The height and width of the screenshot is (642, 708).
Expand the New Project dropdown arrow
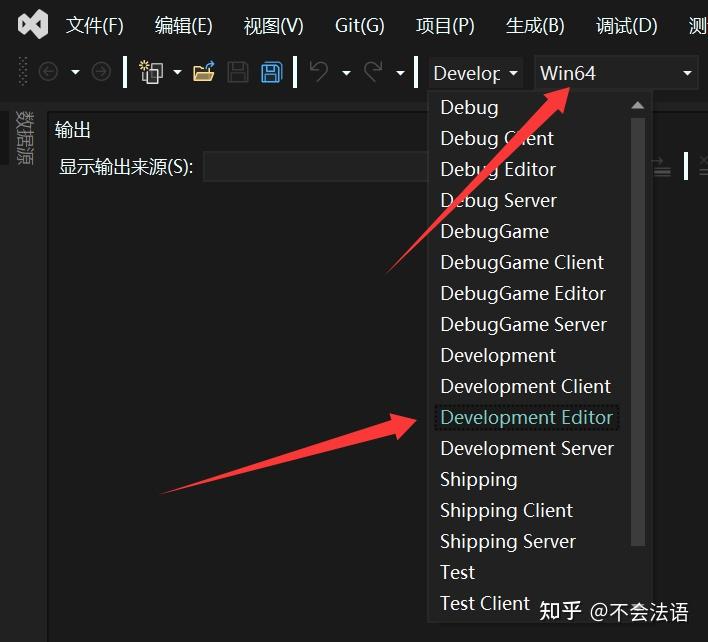coord(177,72)
